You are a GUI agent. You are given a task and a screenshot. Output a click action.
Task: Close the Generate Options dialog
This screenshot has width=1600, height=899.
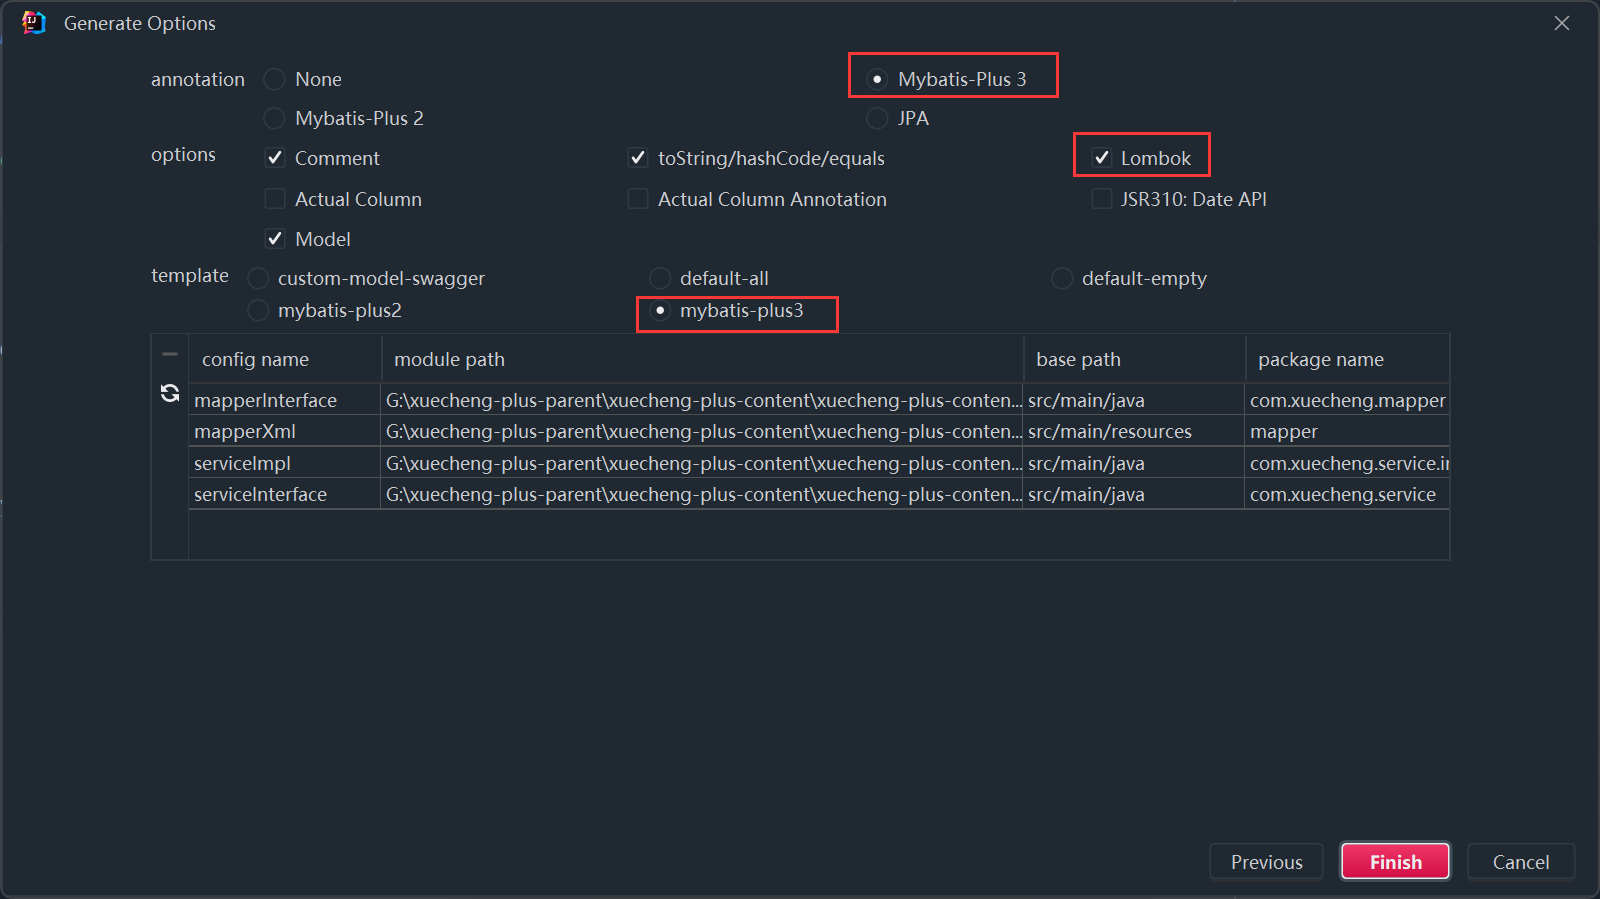coord(1561,23)
